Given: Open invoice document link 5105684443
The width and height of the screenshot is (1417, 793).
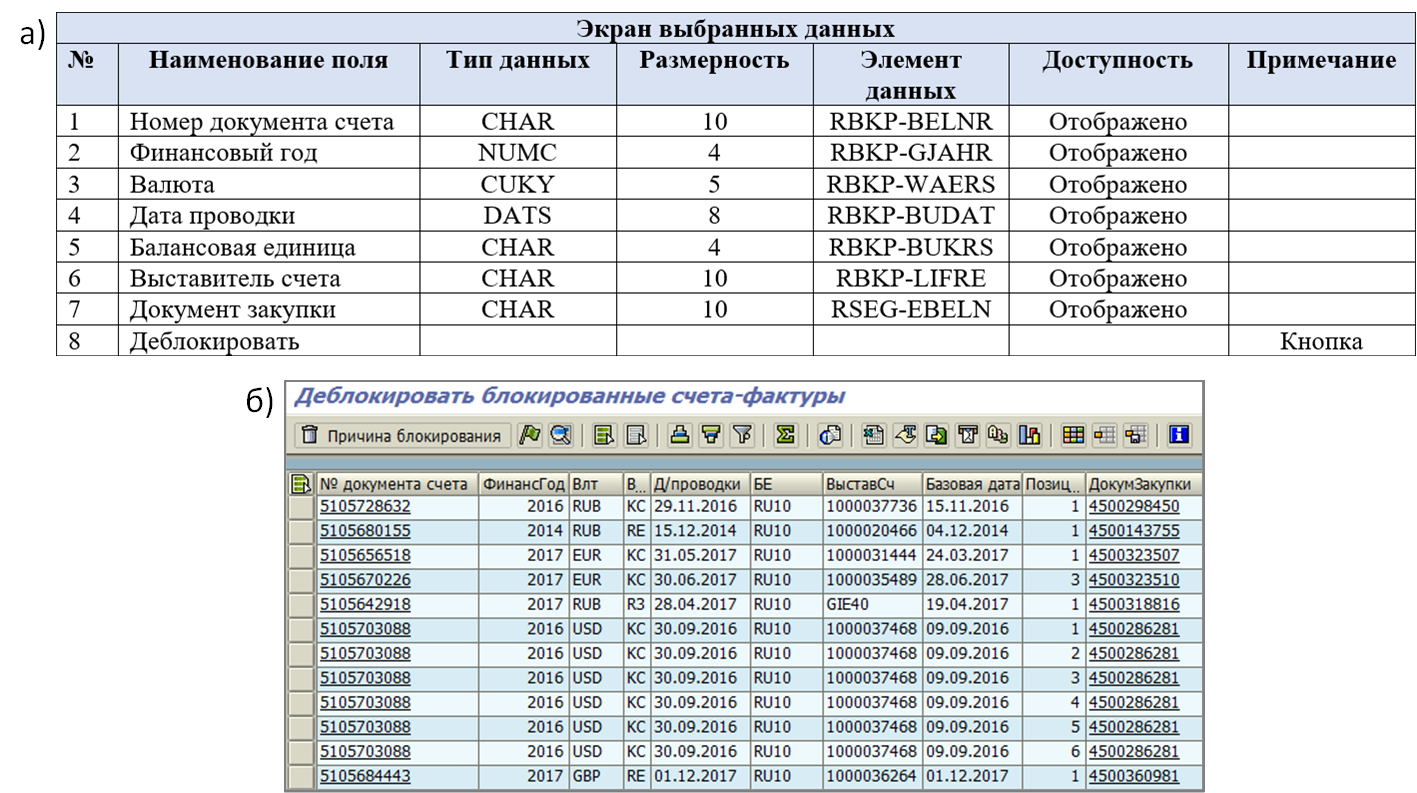Looking at the screenshot, I should click(365, 776).
